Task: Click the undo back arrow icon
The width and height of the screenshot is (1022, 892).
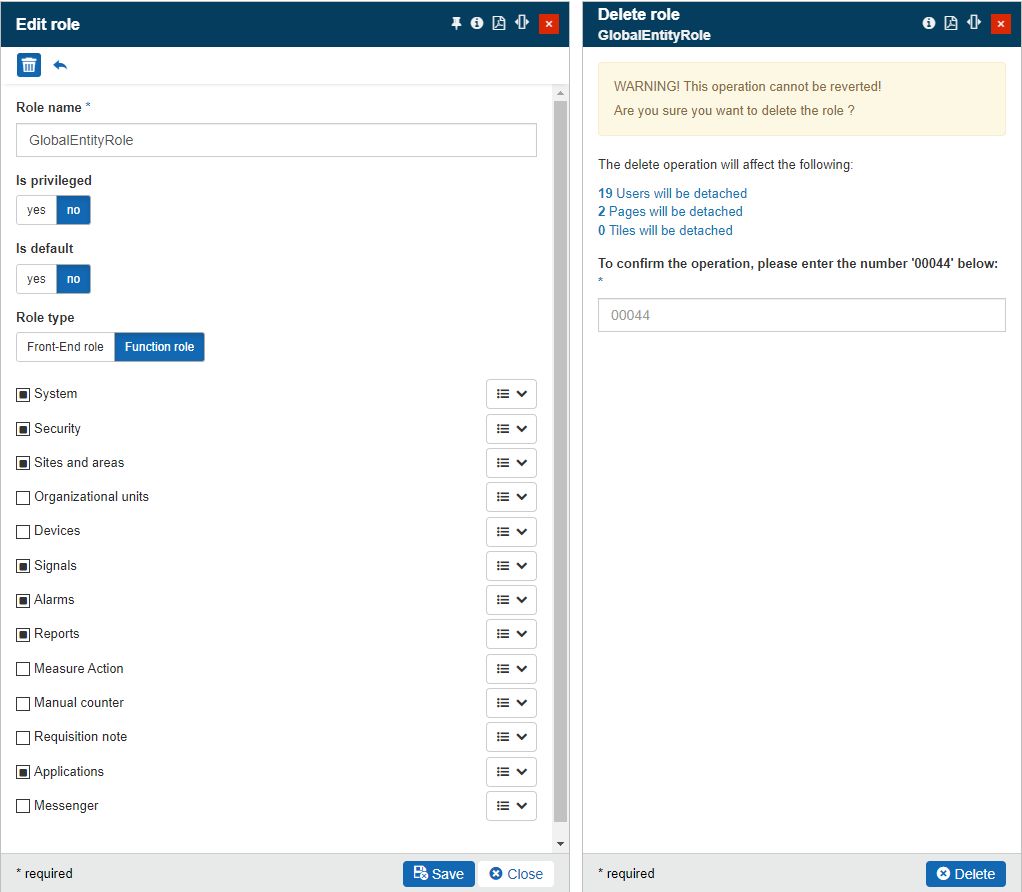Action: pos(60,66)
